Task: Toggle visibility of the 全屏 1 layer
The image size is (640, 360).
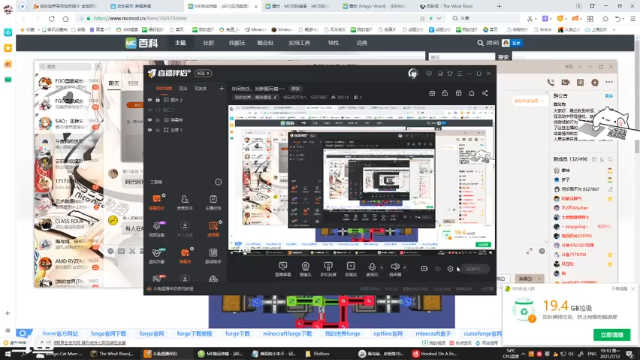Action: pyautogui.click(x=150, y=130)
